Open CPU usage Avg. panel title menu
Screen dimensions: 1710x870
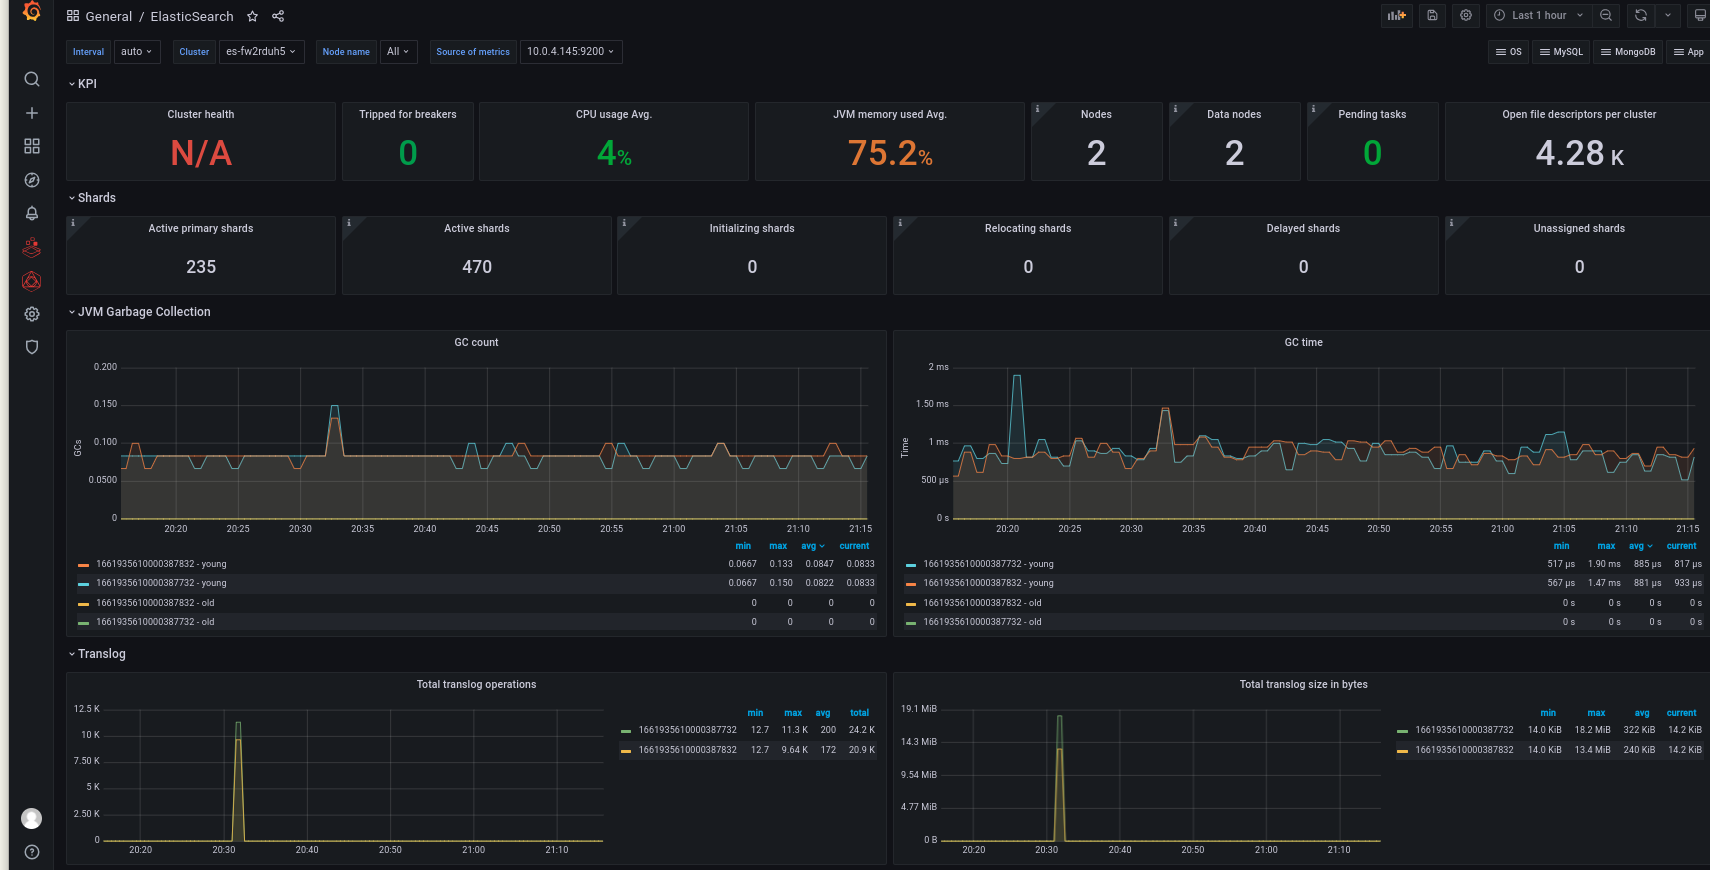coord(613,114)
